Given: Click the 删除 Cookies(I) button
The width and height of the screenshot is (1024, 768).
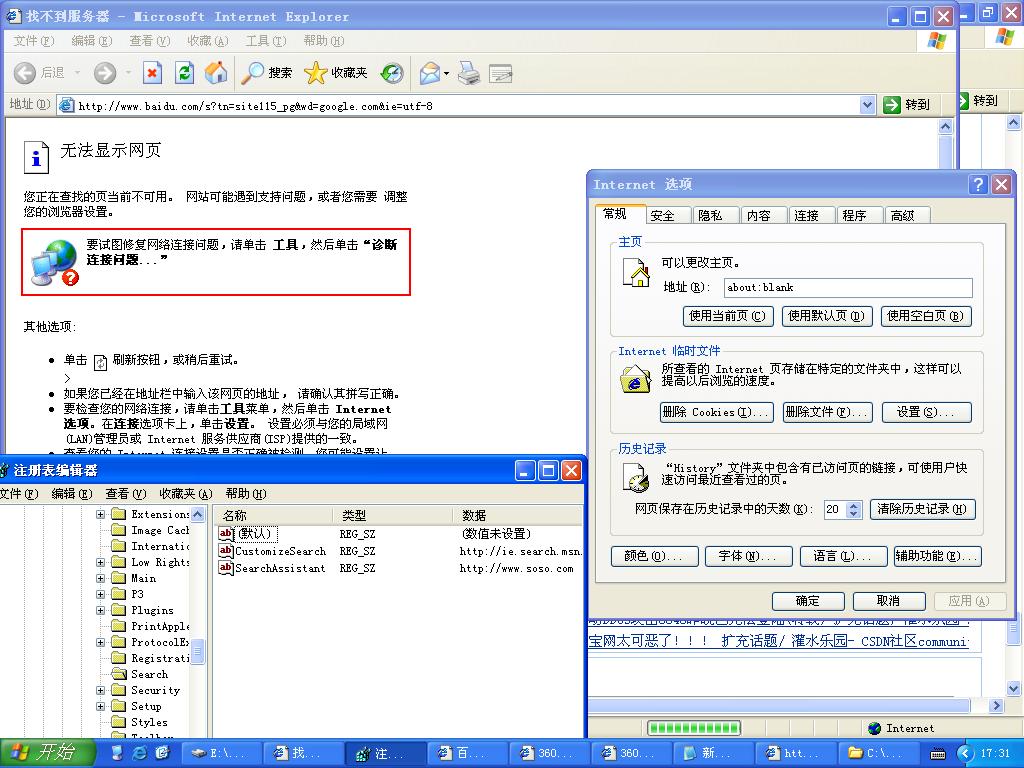Looking at the screenshot, I should pos(716,412).
